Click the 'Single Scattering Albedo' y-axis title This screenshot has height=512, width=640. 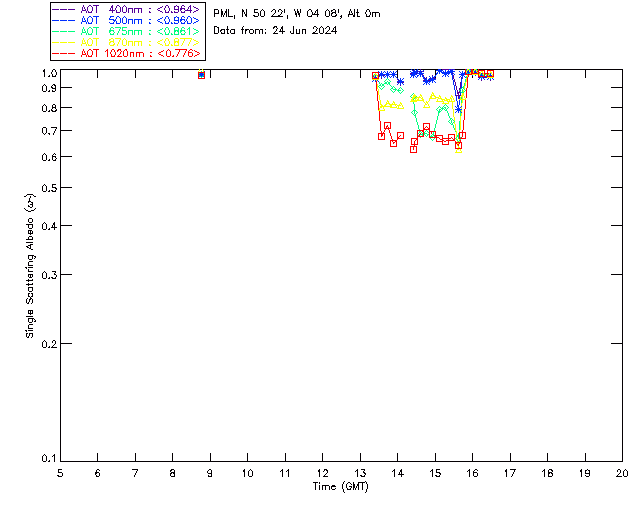(x=30, y=266)
